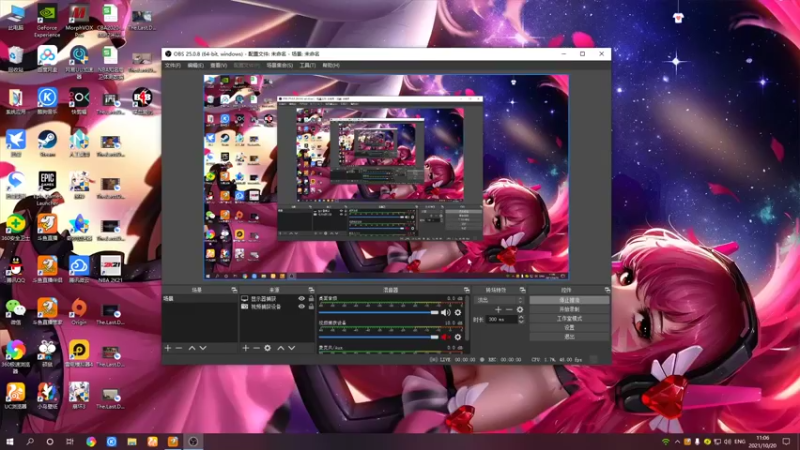Screen dimensions: 800x450
Task: Mute Desktop Audio using its speaker icon
Action: 445,312
